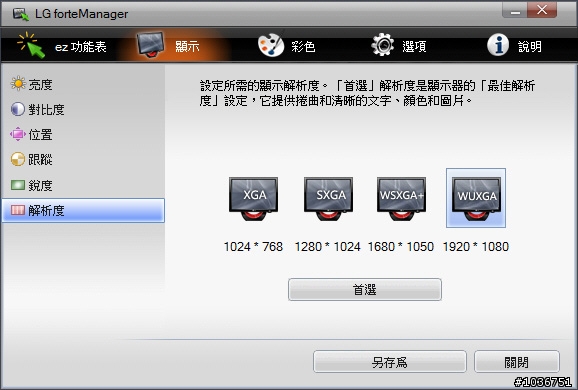Choose the WUXGA monitor icon
Screen dimensions: 578x390
(476, 198)
